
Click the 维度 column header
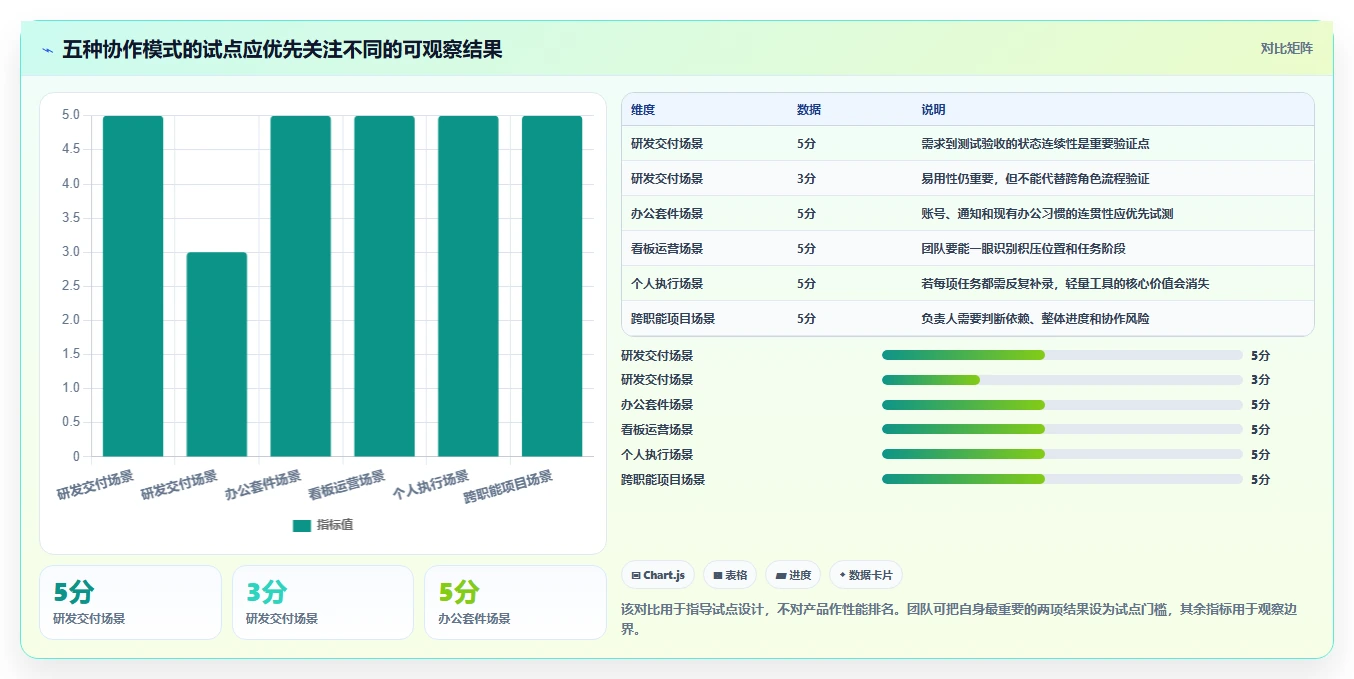[x=643, y=110]
